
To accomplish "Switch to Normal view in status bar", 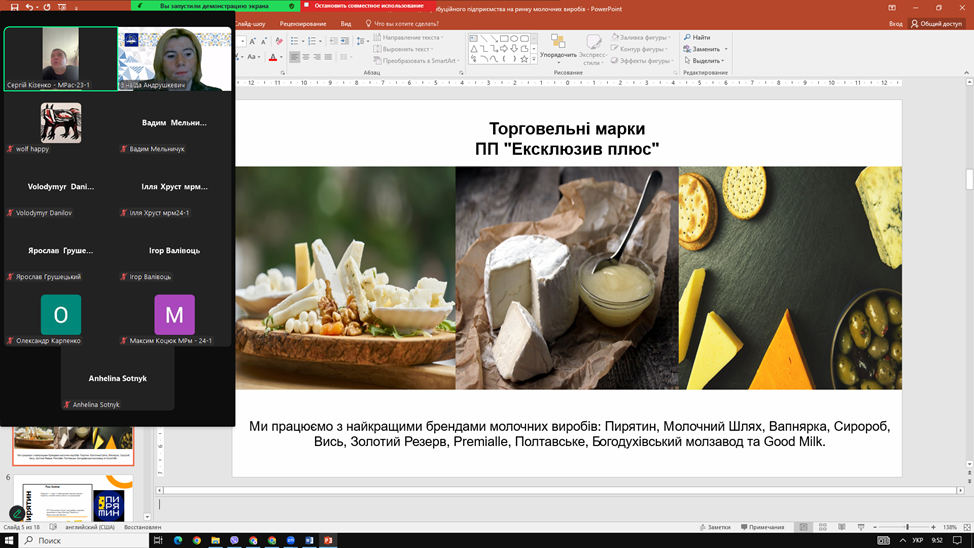I will 803,527.
